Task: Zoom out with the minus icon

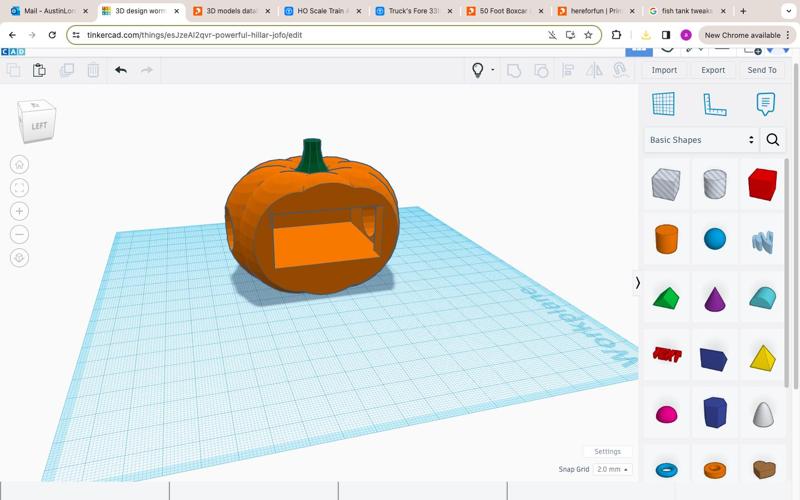Action: pyautogui.click(x=19, y=235)
